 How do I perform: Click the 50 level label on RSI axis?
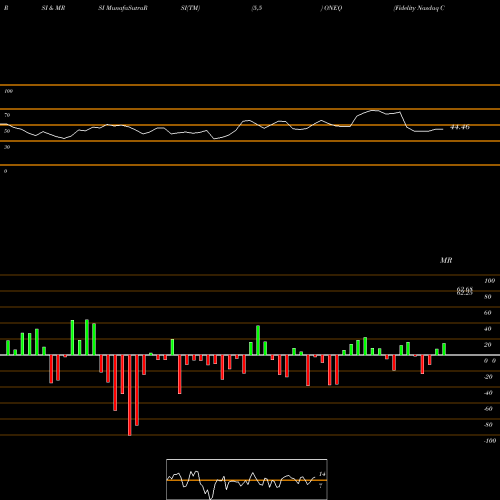[7, 131]
